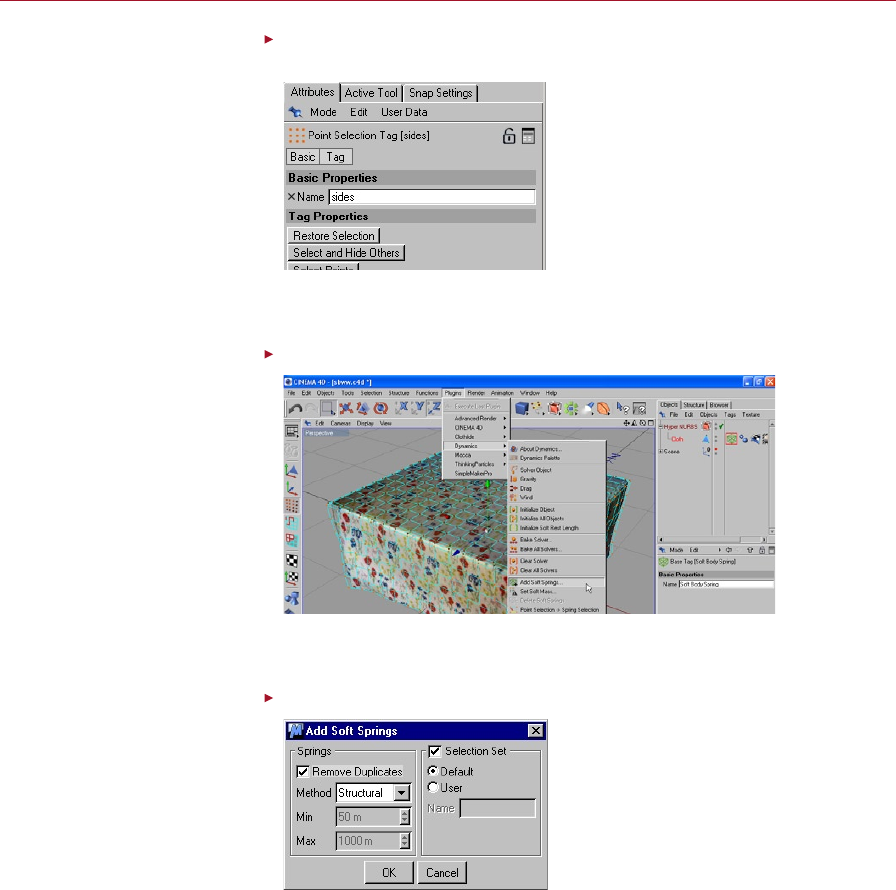
Task: Click the Attributes arrow icon beside Mode
Action: pyautogui.click(x=295, y=112)
